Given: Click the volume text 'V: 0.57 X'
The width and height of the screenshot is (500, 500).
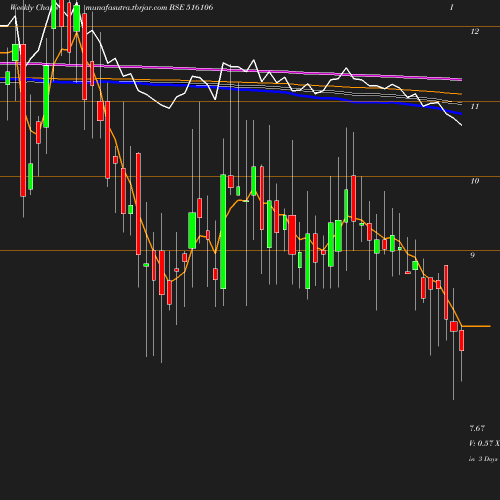Looking at the screenshot, I should [484, 443].
